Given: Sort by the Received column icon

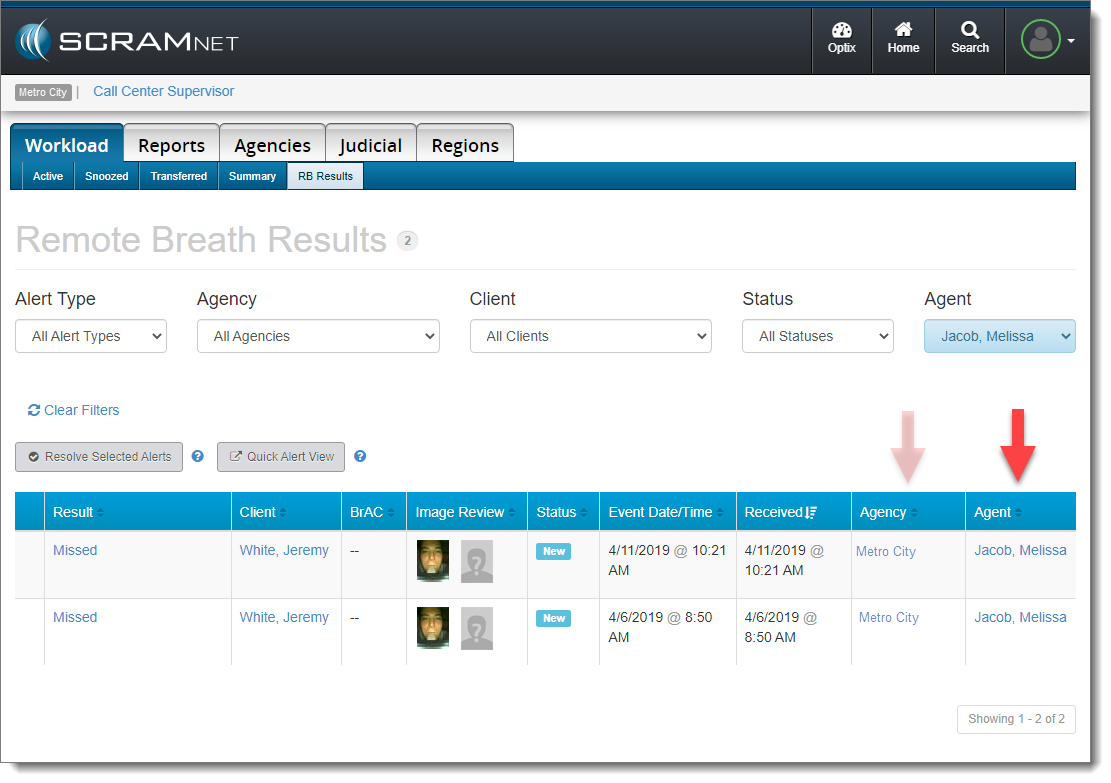Looking at the screenshot, I should (x=811, y=512).
